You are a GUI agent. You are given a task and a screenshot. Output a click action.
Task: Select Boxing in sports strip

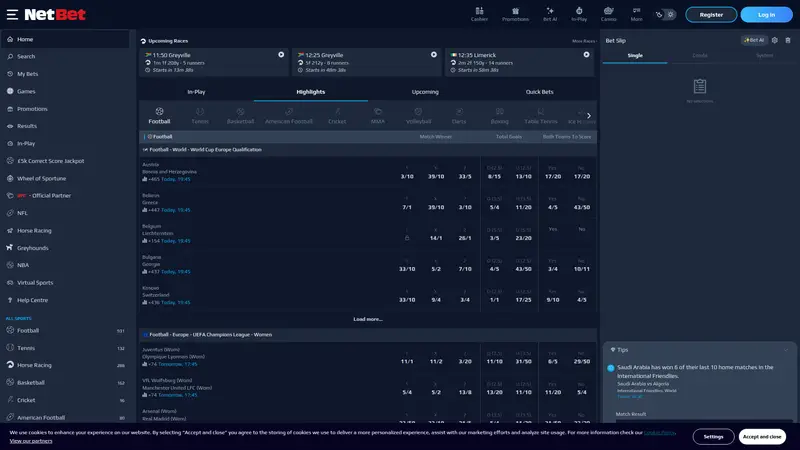(x=499, y=116)
